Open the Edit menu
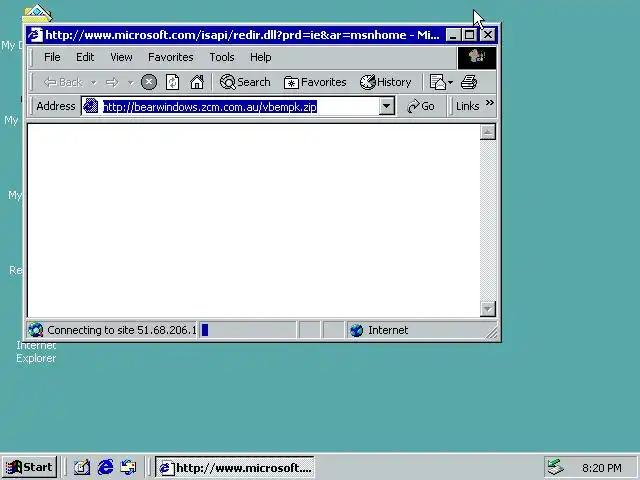This screenshot has width=640, height=480. [85, 57]
